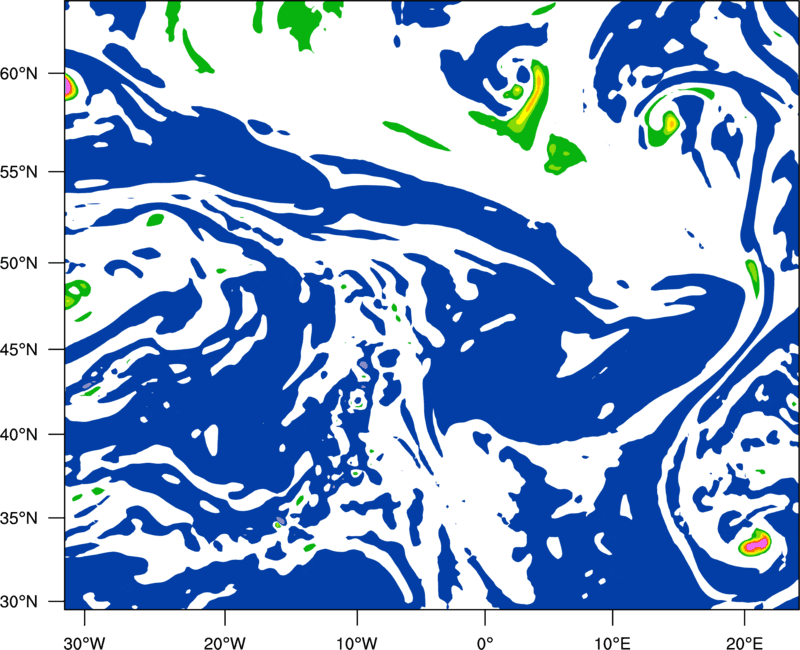Click the 10°E longitude axis label
Image resolution: width=800 pixels, height=650 pixels.
pyautogui.click(x=612, y=643)
